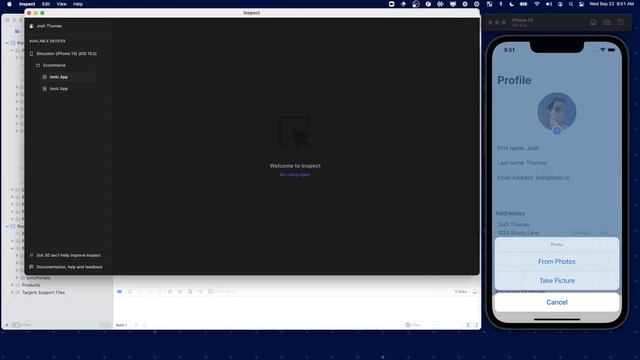
Task: Click the Simulator home button icon
Action: tap(593, 22)
